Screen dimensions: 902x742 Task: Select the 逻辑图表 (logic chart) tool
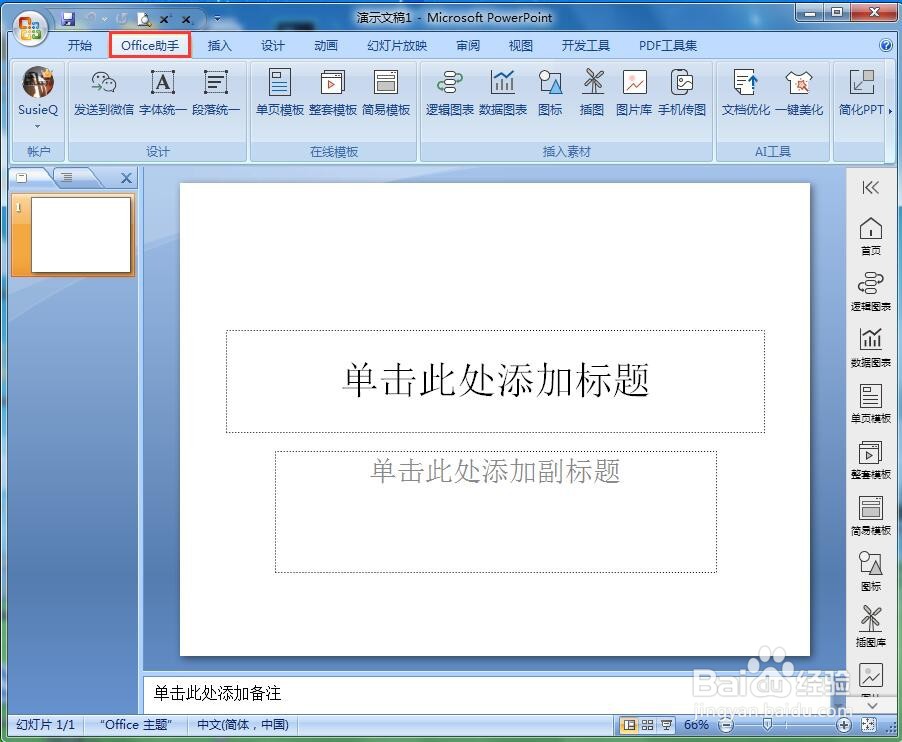tap(449, 95)
